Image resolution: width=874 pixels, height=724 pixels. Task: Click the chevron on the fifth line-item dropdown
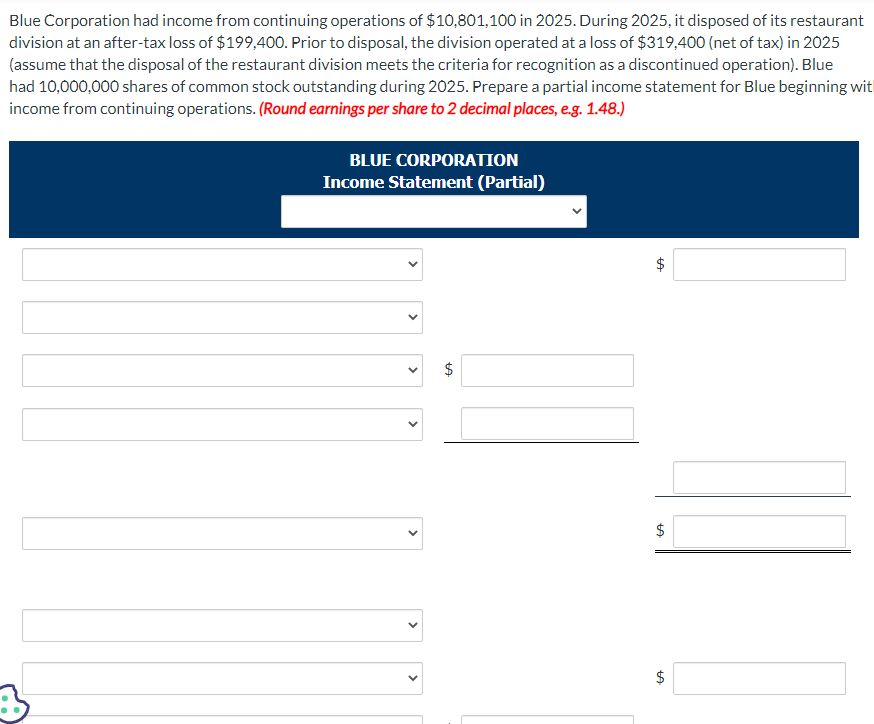[x=411, y=533]
